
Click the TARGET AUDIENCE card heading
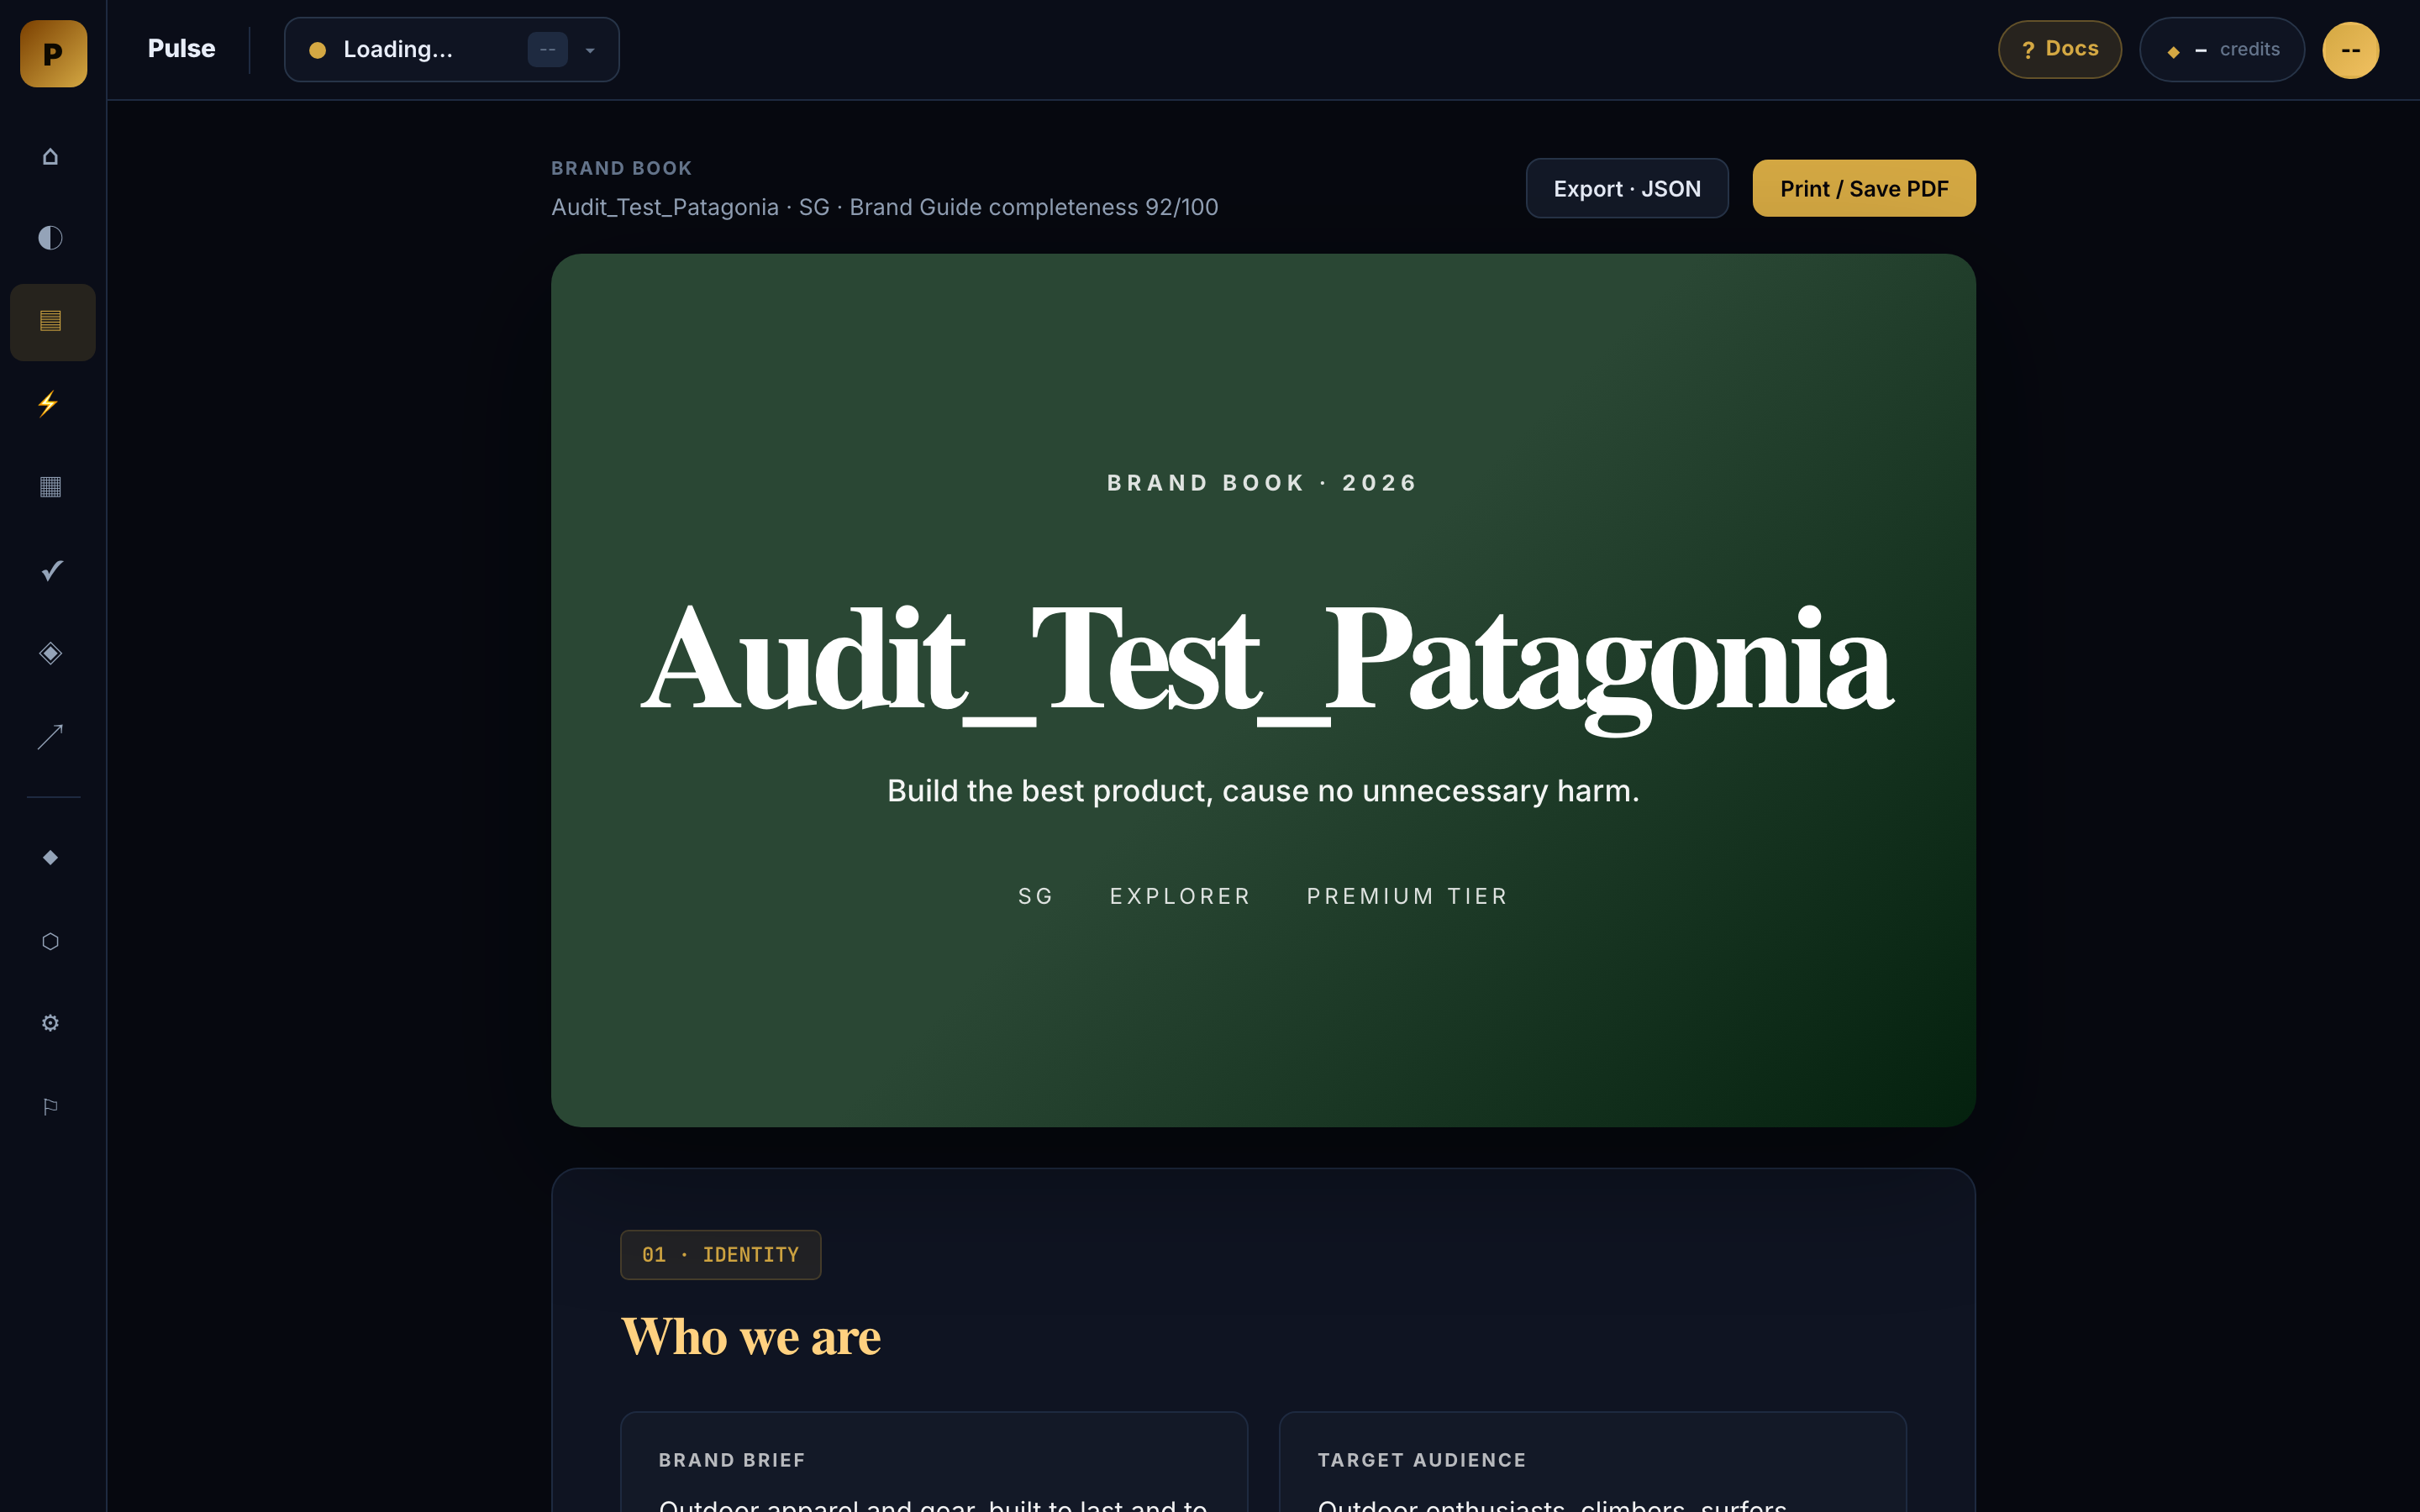coord(1421,1460)
